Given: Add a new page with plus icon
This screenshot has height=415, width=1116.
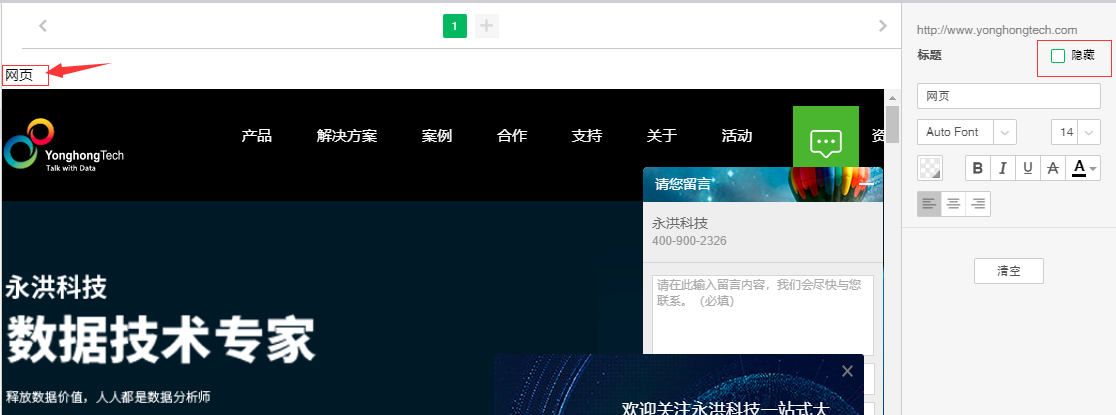Looking at the screenshot, I should click(487, 26).
